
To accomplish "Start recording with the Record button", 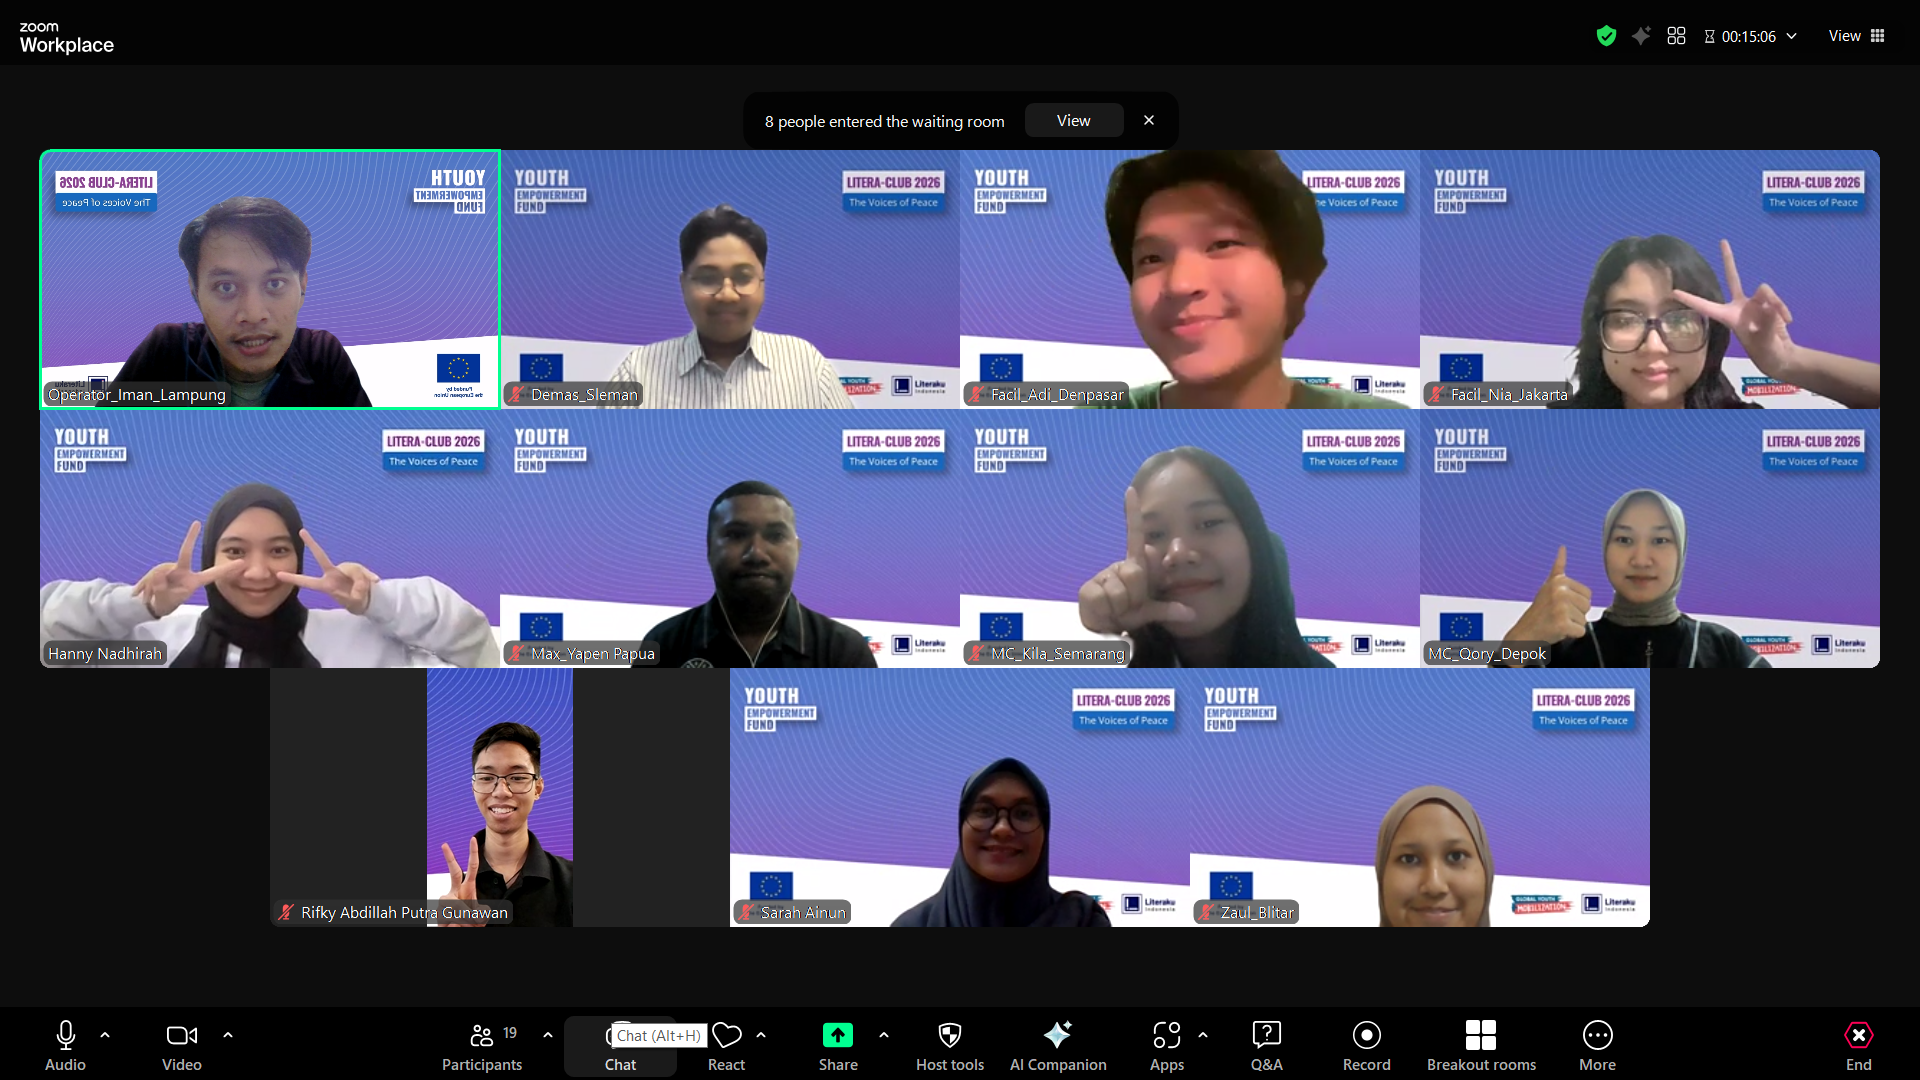I will point(1367,1035).
